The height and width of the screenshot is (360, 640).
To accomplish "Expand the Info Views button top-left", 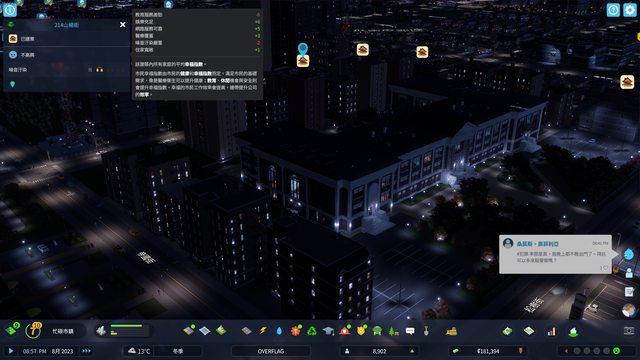I will pyautogui.click(x=10, y=10).
